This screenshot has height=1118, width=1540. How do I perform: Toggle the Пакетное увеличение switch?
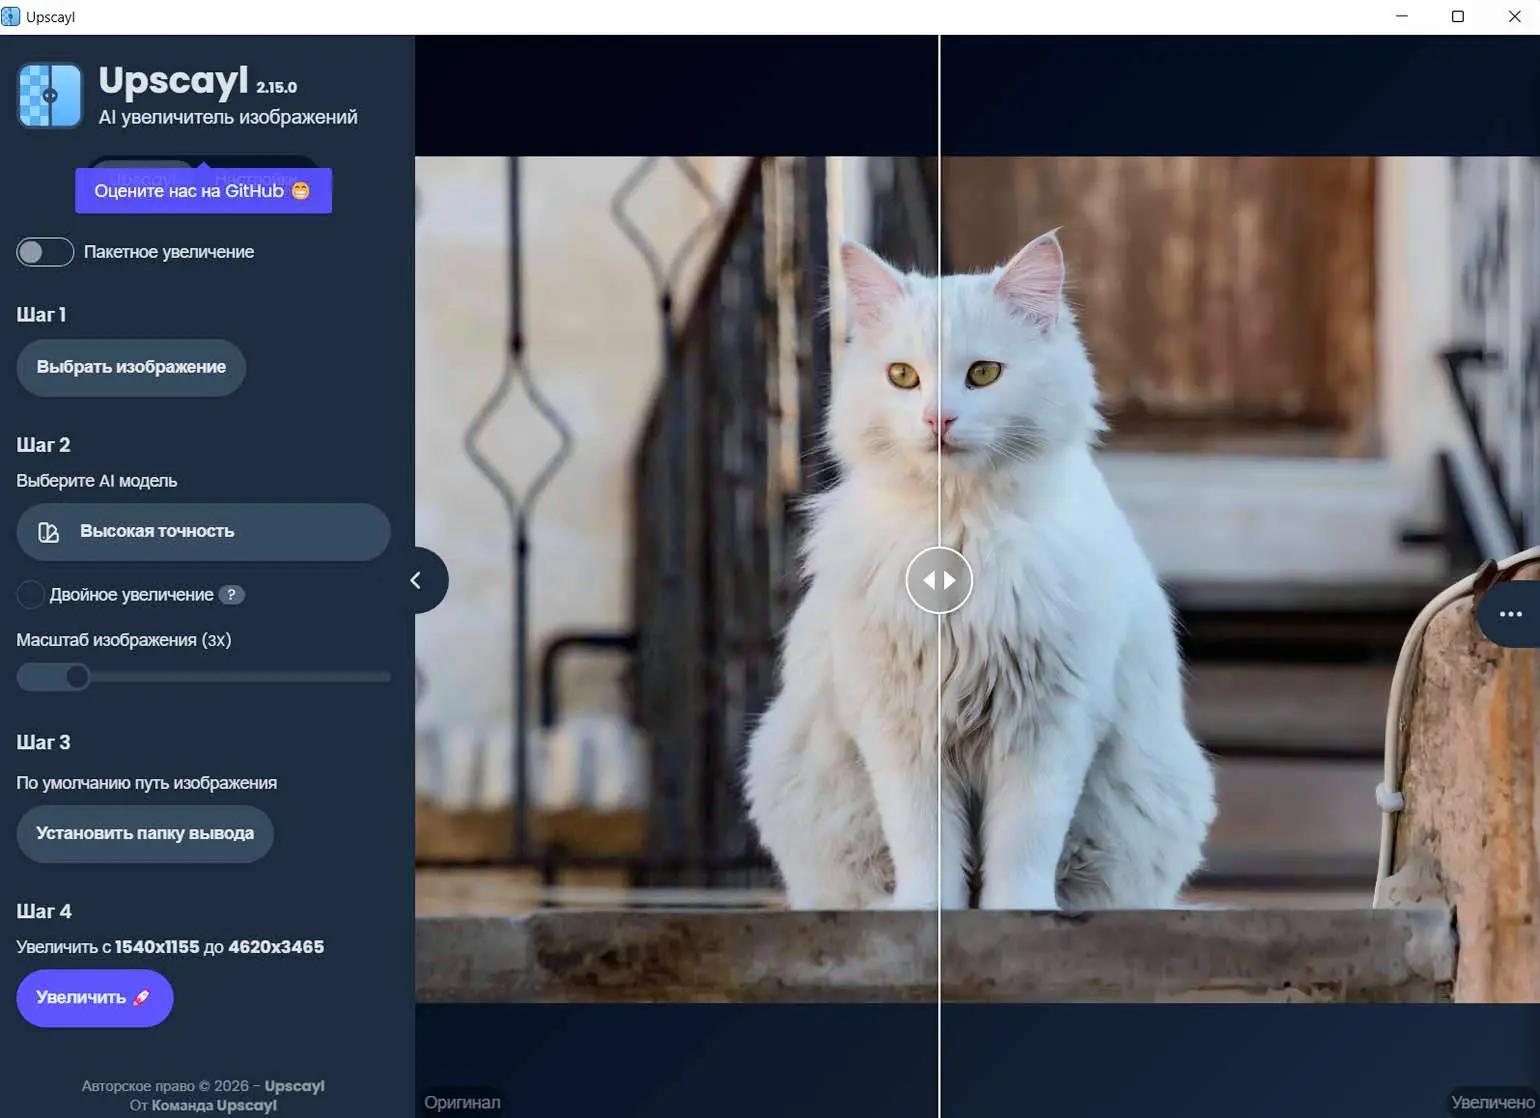45,252
